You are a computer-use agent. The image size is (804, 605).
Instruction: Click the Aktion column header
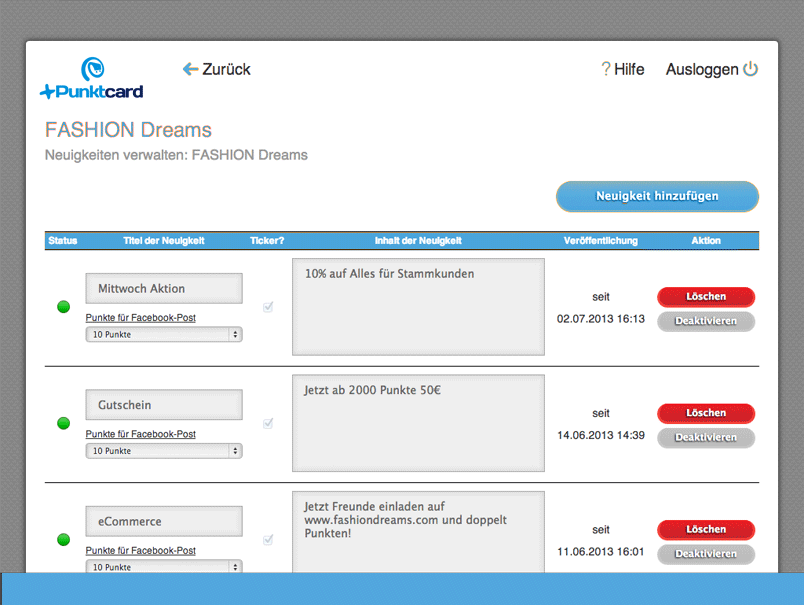706,240
